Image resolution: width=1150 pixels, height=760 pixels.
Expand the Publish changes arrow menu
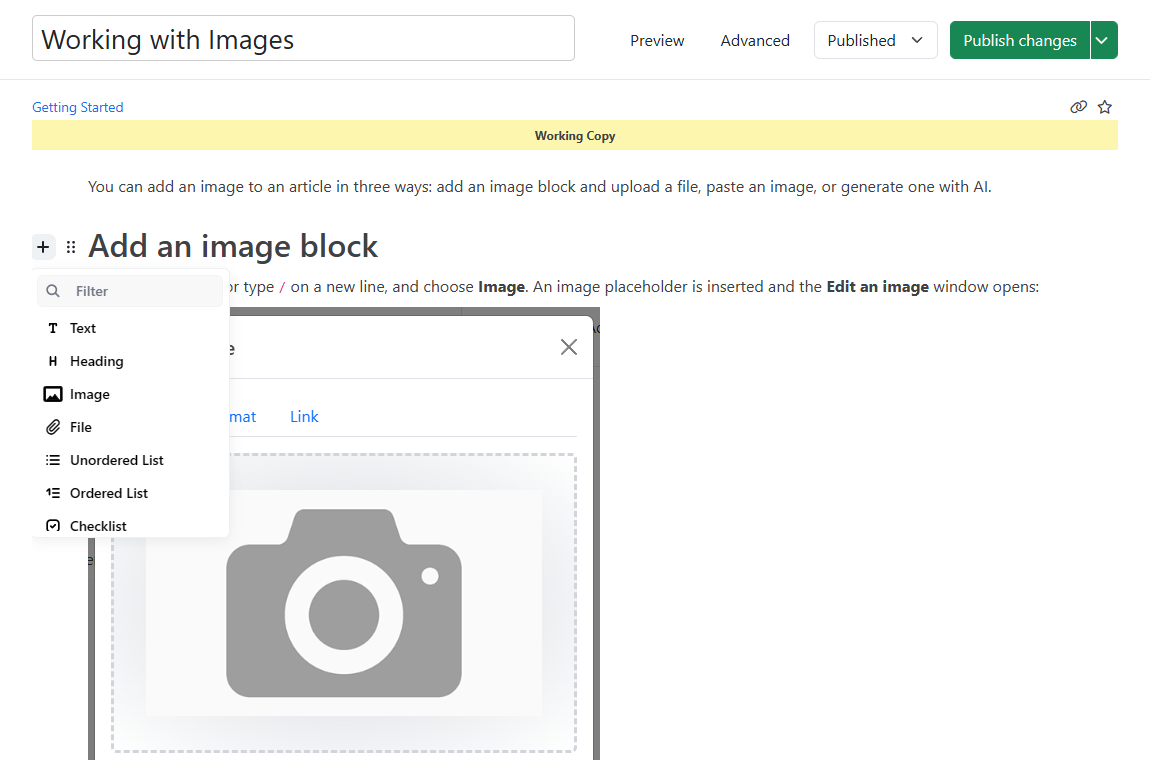point(1103,40)
